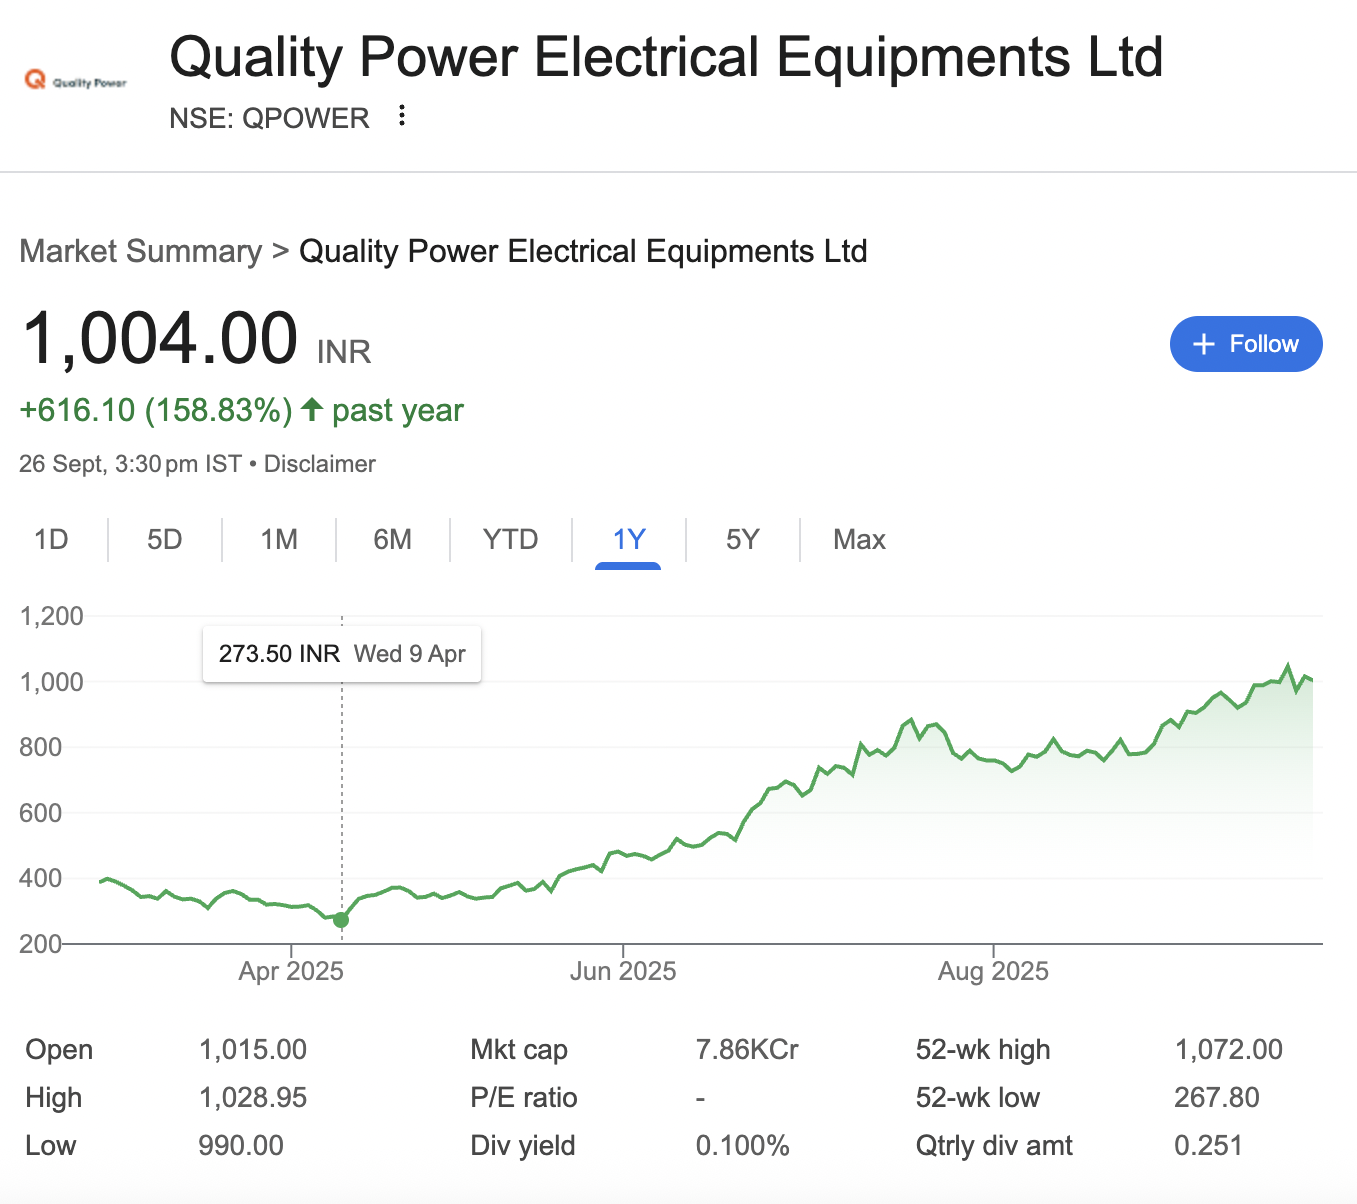This screenshot has height=1204, width=1357.
Task: Click the Mkt cap value 7.86KCr
Action: tap(747, 1049)
